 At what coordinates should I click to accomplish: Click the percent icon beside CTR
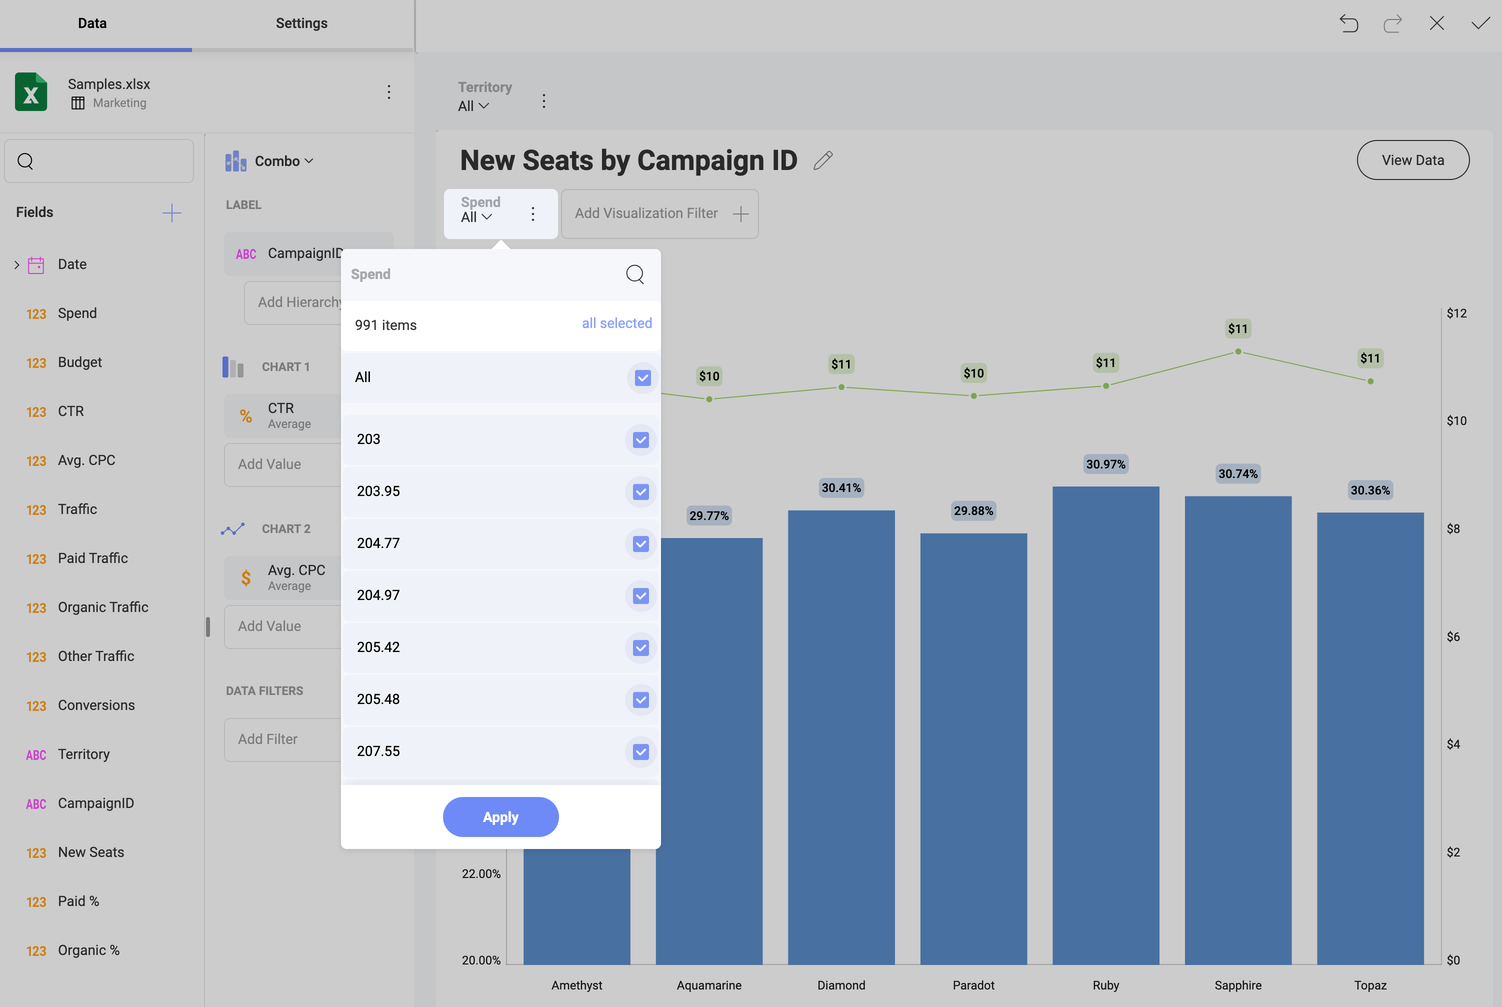246,416
